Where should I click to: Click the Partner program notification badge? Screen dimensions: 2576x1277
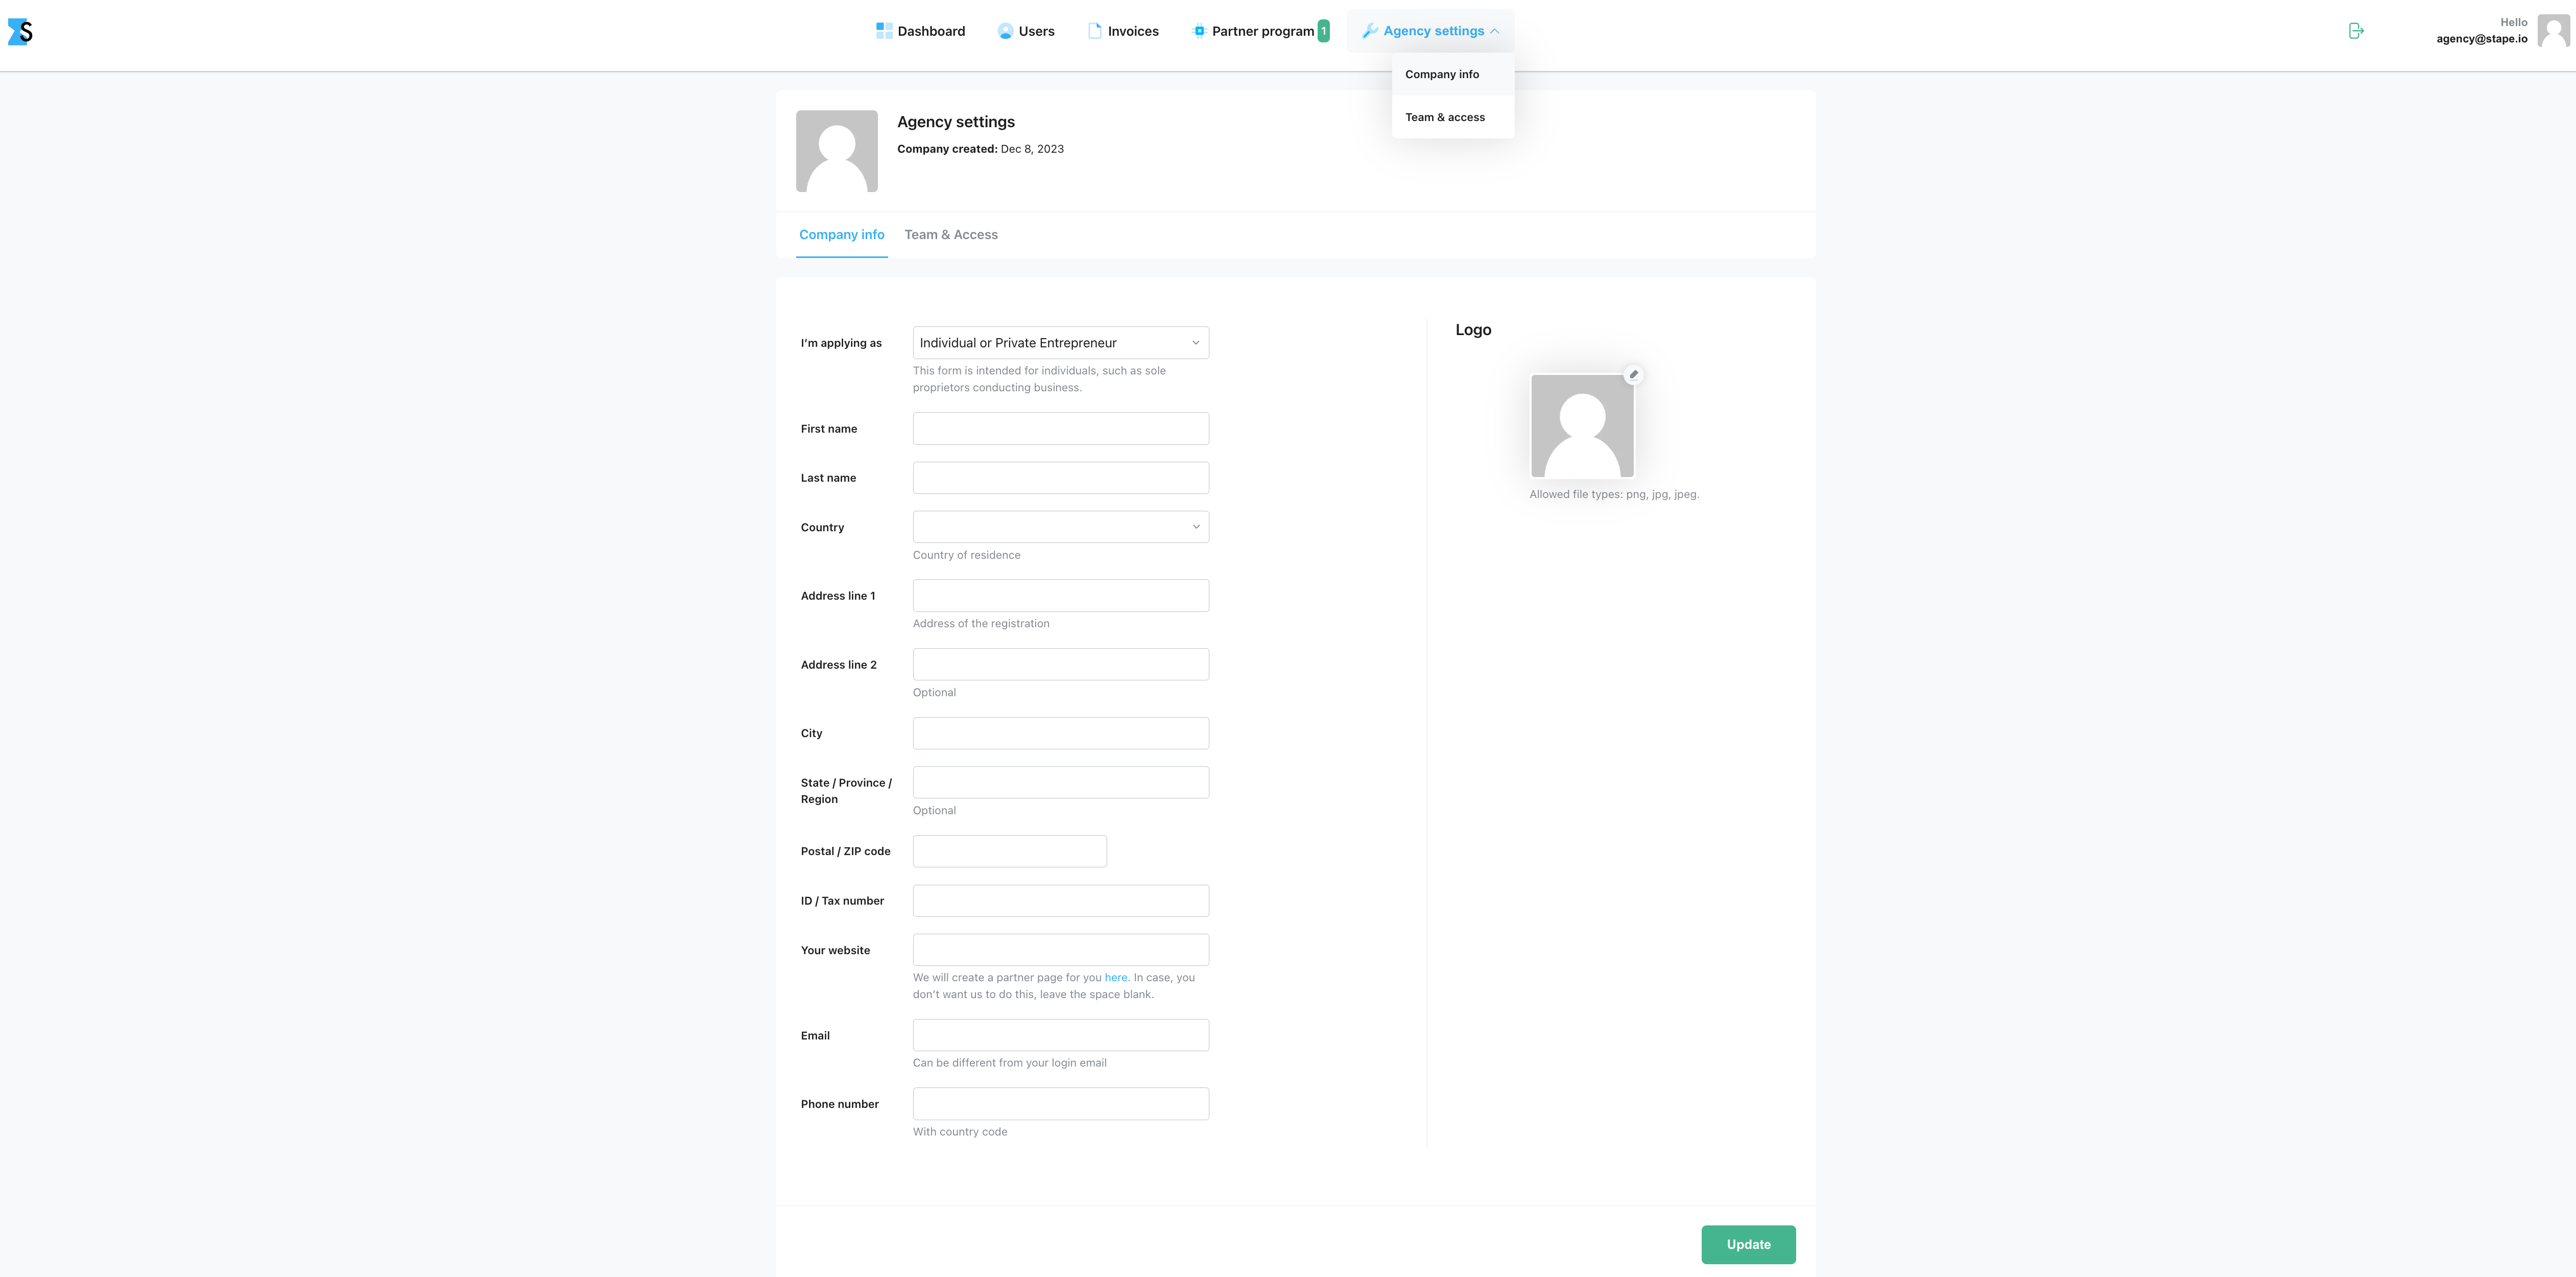(1323, 31)
